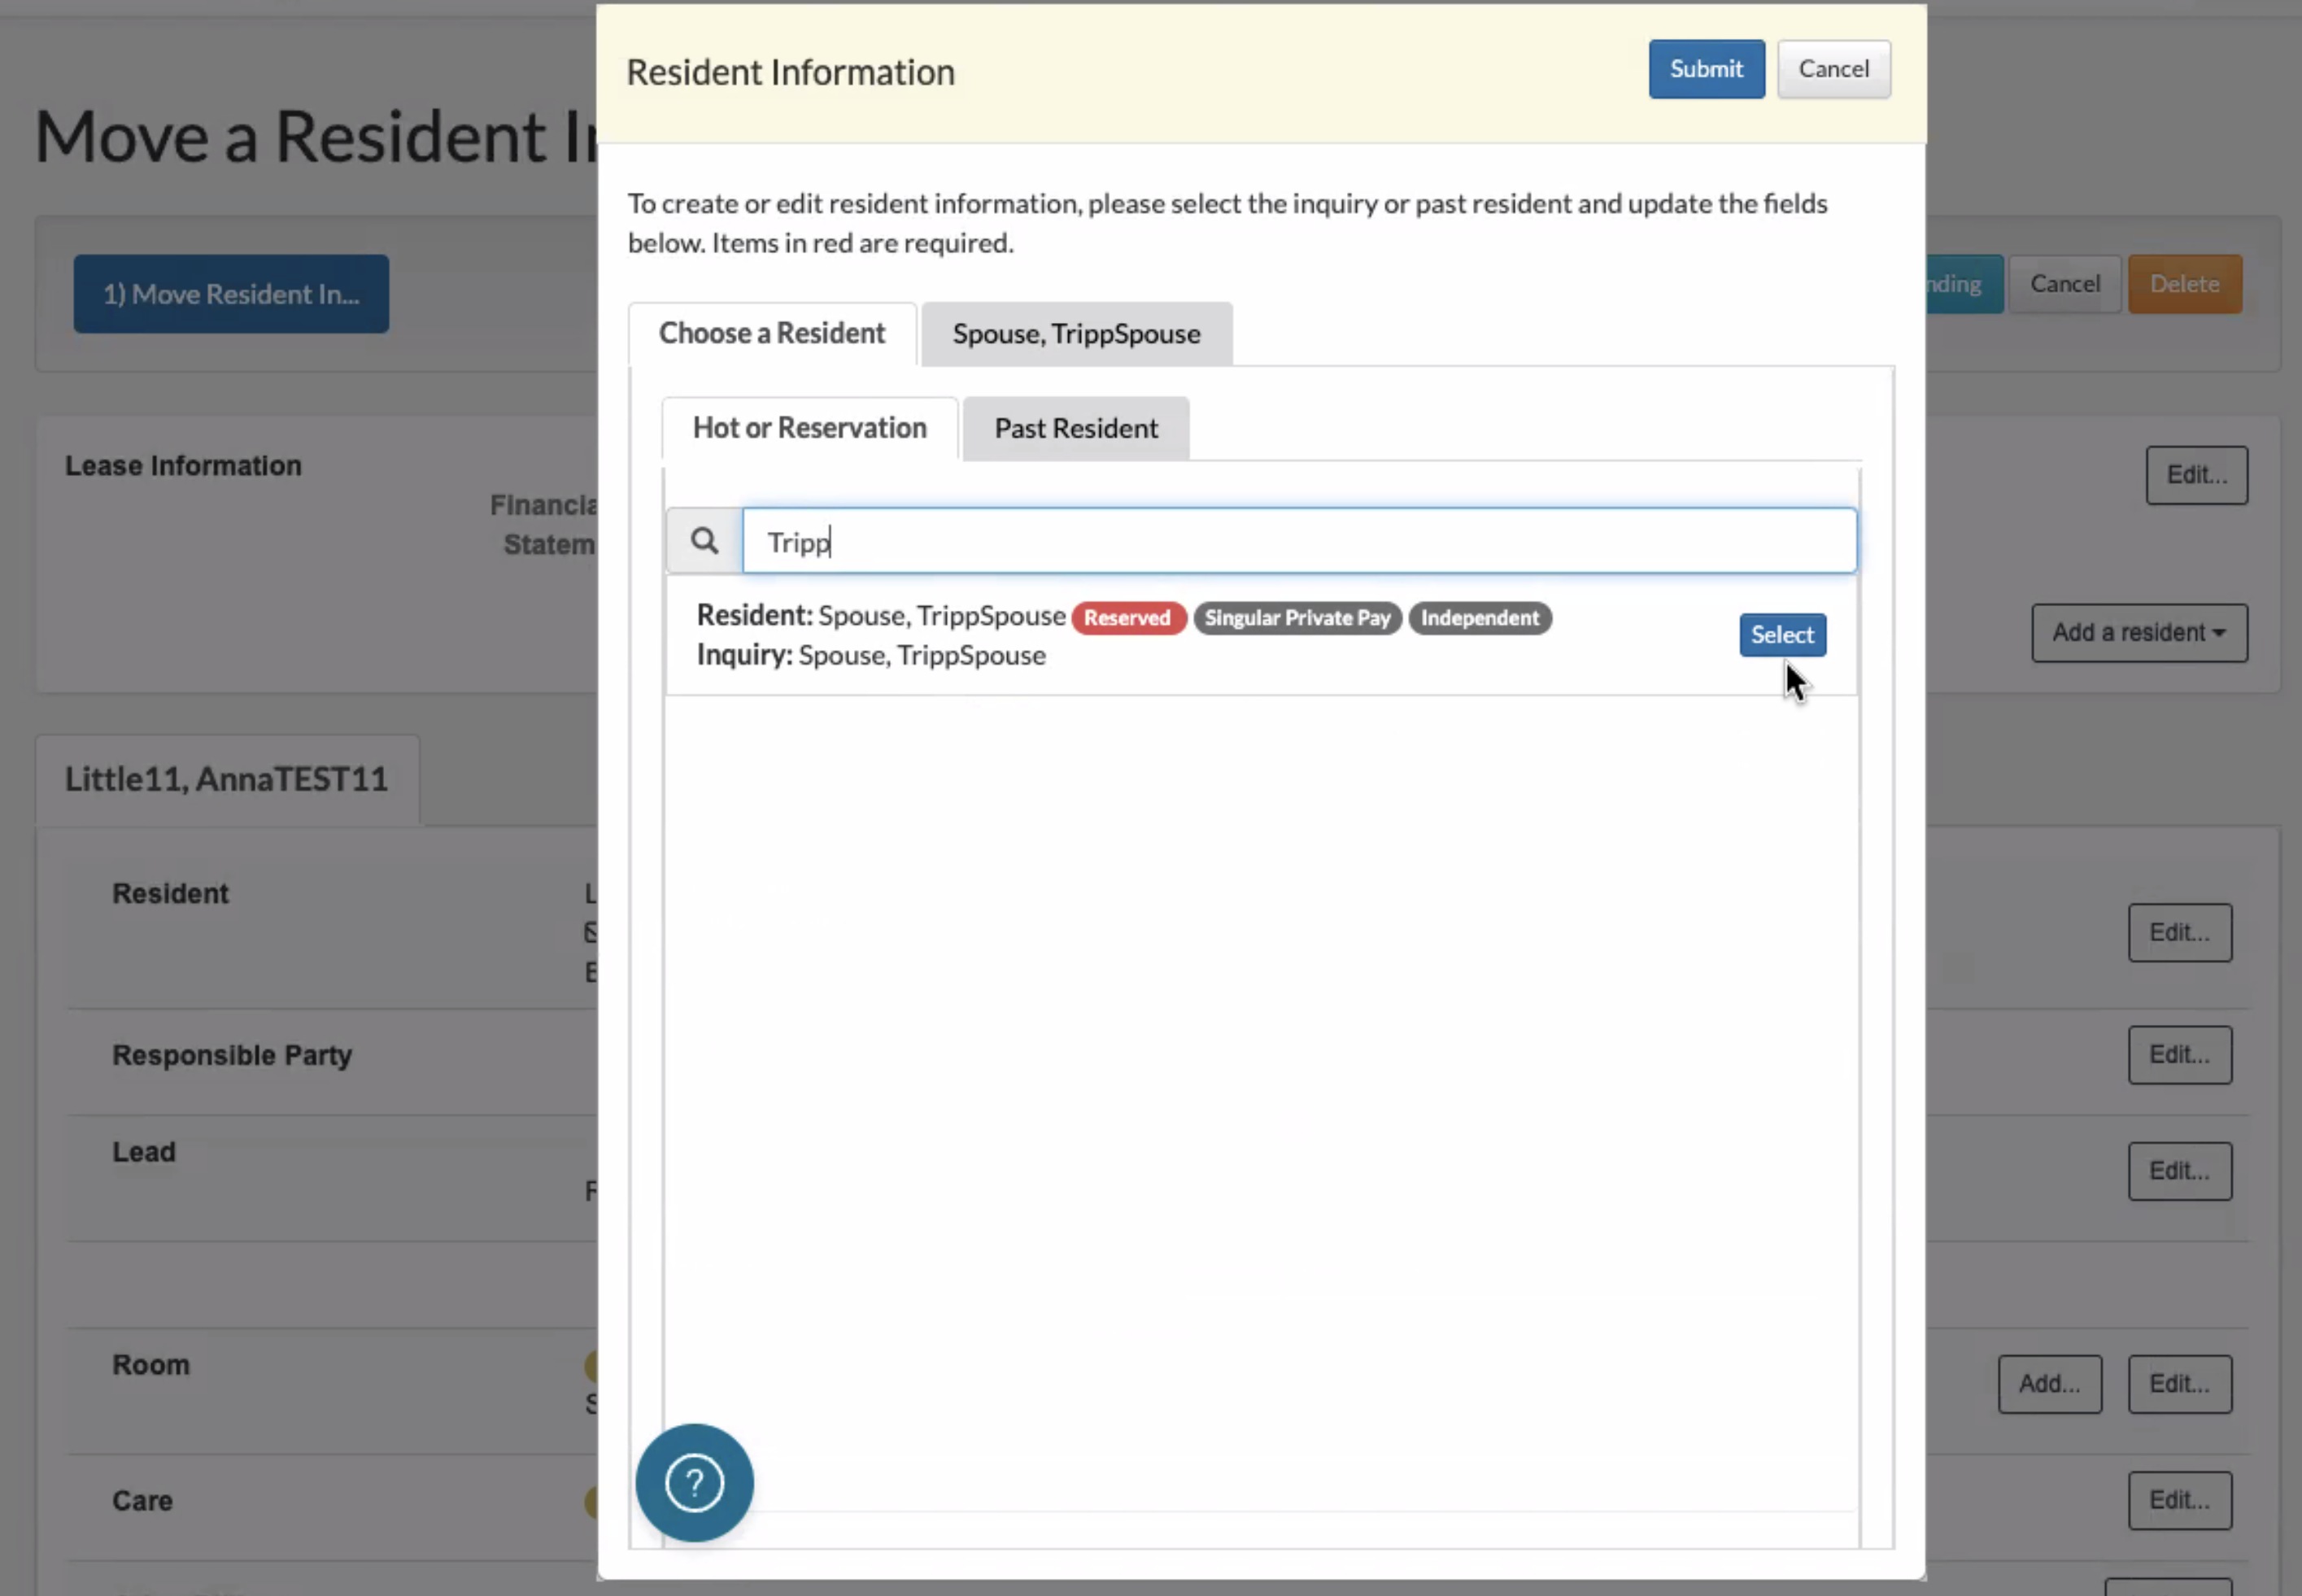The width and height of the screenshot is (2302, 1596).
Task: Switch to the Hot or Reservation tab
Action: [x=809, y=428]
